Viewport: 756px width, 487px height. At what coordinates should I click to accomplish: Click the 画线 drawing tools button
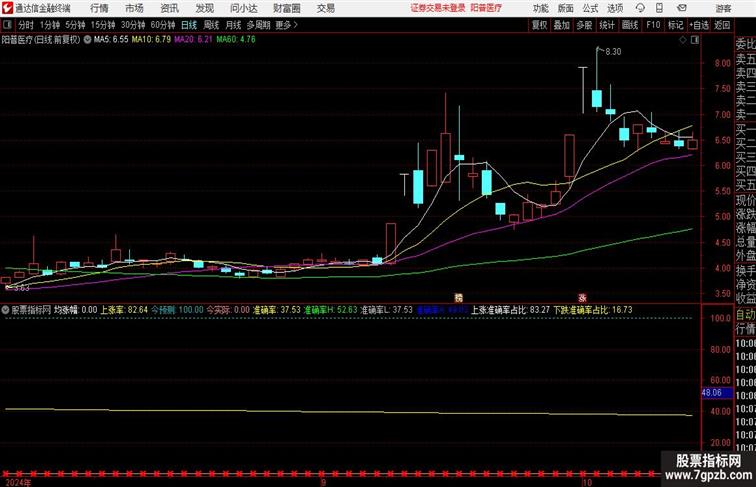pyautogui.click(x=630, y=25)
